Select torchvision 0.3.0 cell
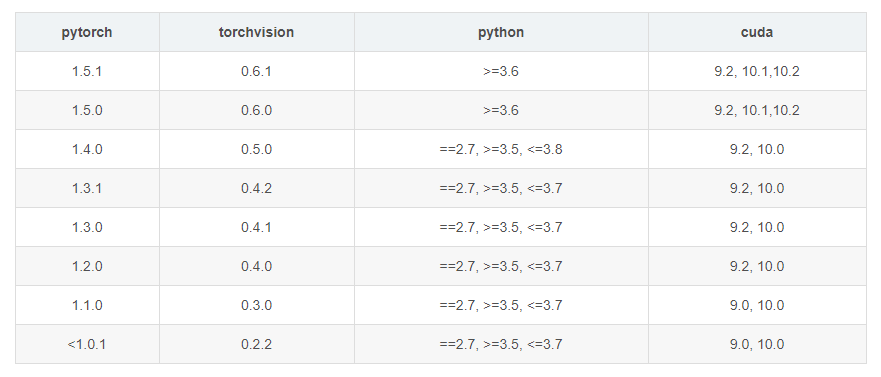 257,305
